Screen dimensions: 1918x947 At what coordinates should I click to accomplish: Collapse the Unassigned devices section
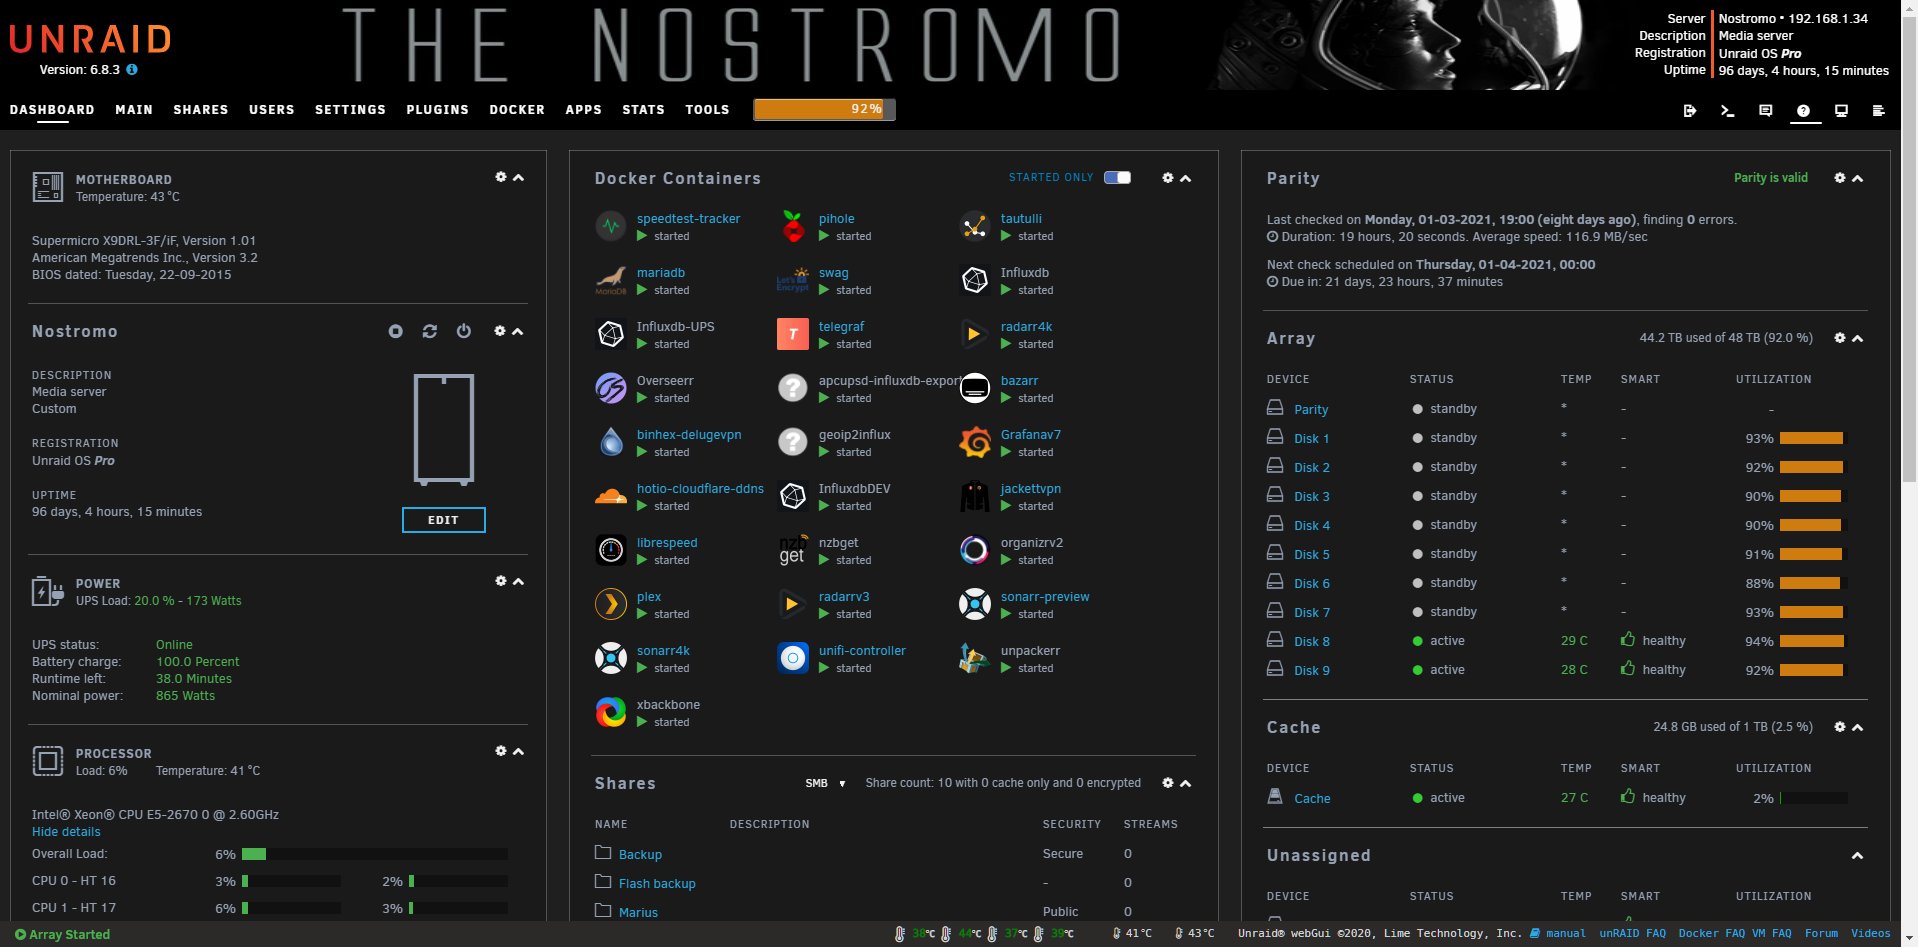(1857, 856)
